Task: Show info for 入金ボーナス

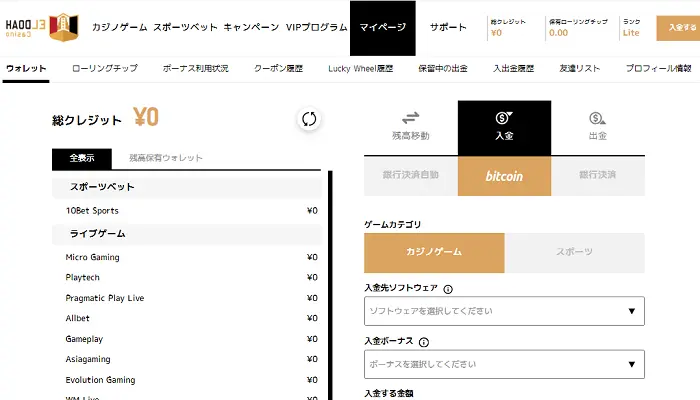Action: tap(424, 342)
